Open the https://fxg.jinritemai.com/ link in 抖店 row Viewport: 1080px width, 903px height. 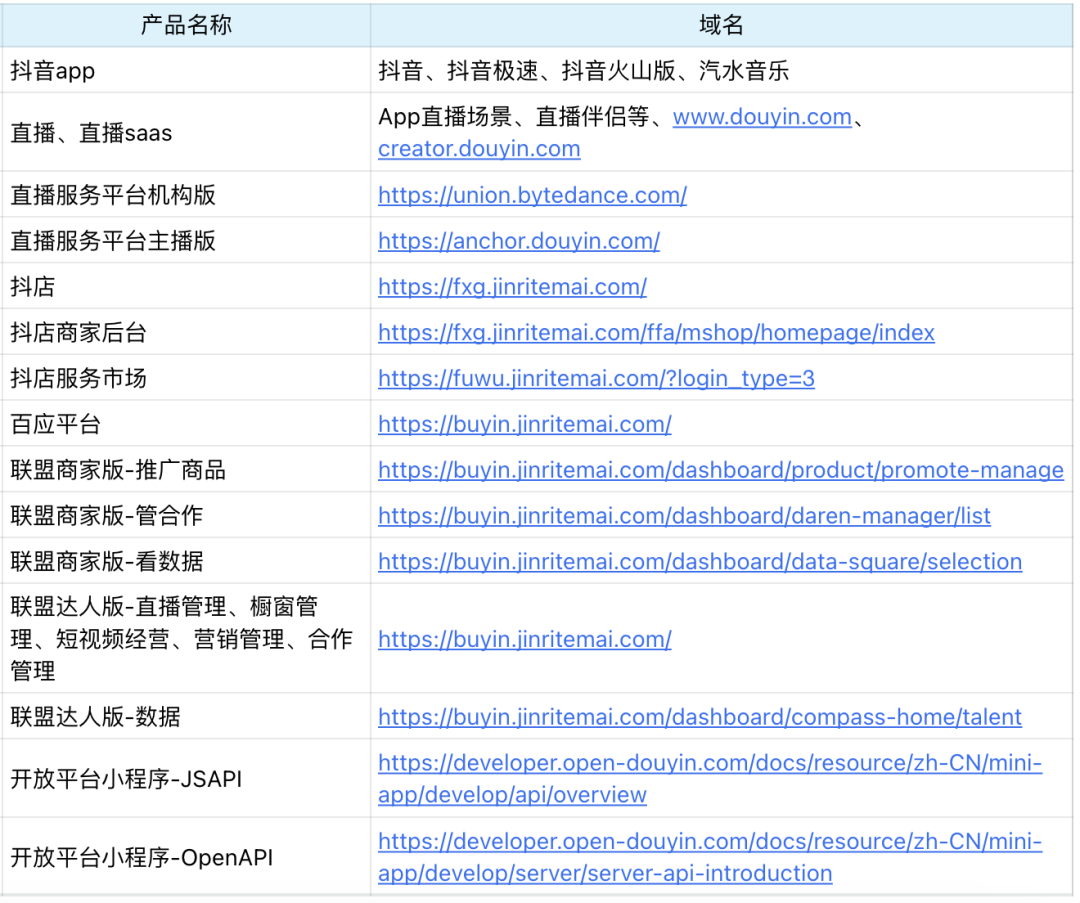pyautogui.click(x=512, y=287)
